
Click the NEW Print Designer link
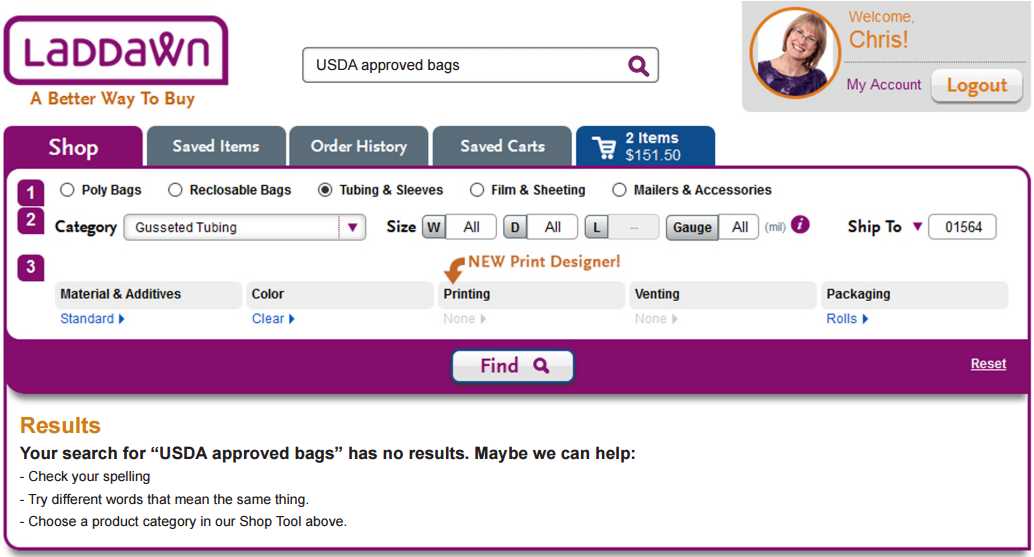544,262
